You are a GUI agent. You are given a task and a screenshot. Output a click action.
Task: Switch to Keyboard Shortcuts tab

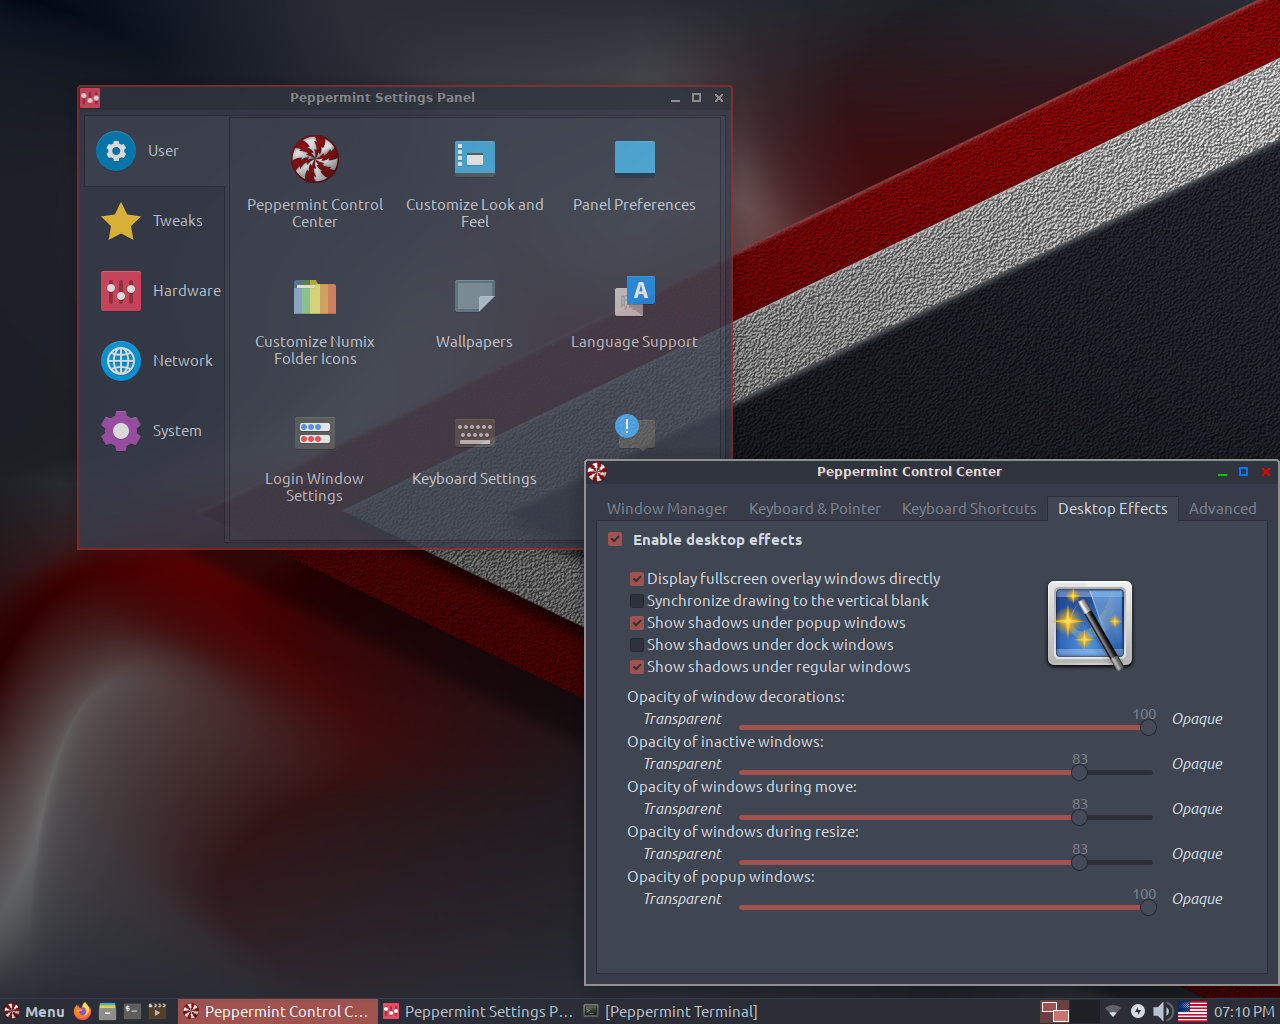(x=969, y=509)
